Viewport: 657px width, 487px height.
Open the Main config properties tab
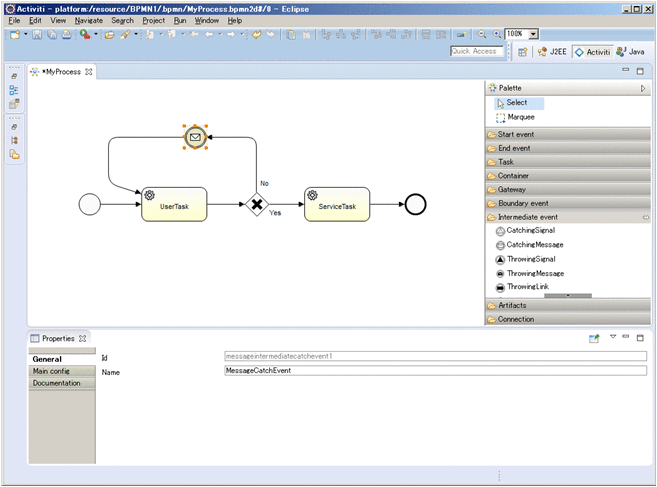click(x=52, y=371)
